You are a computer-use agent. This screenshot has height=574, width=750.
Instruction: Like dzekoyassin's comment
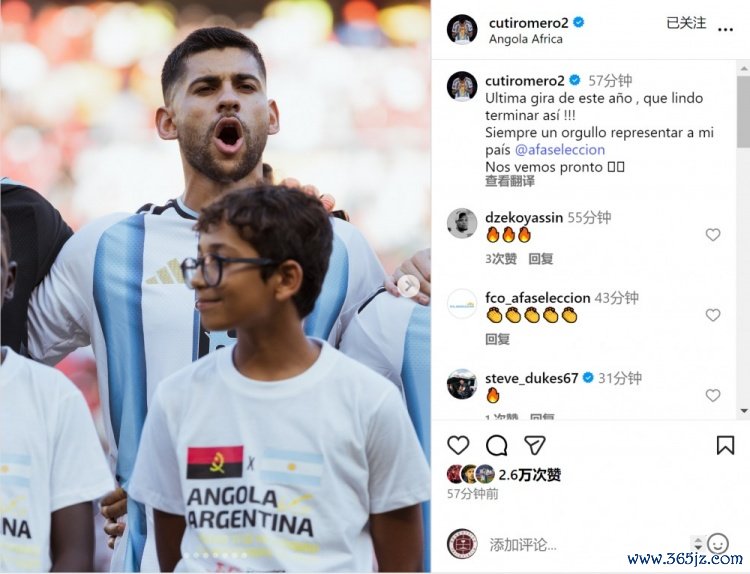pos(713,234)
